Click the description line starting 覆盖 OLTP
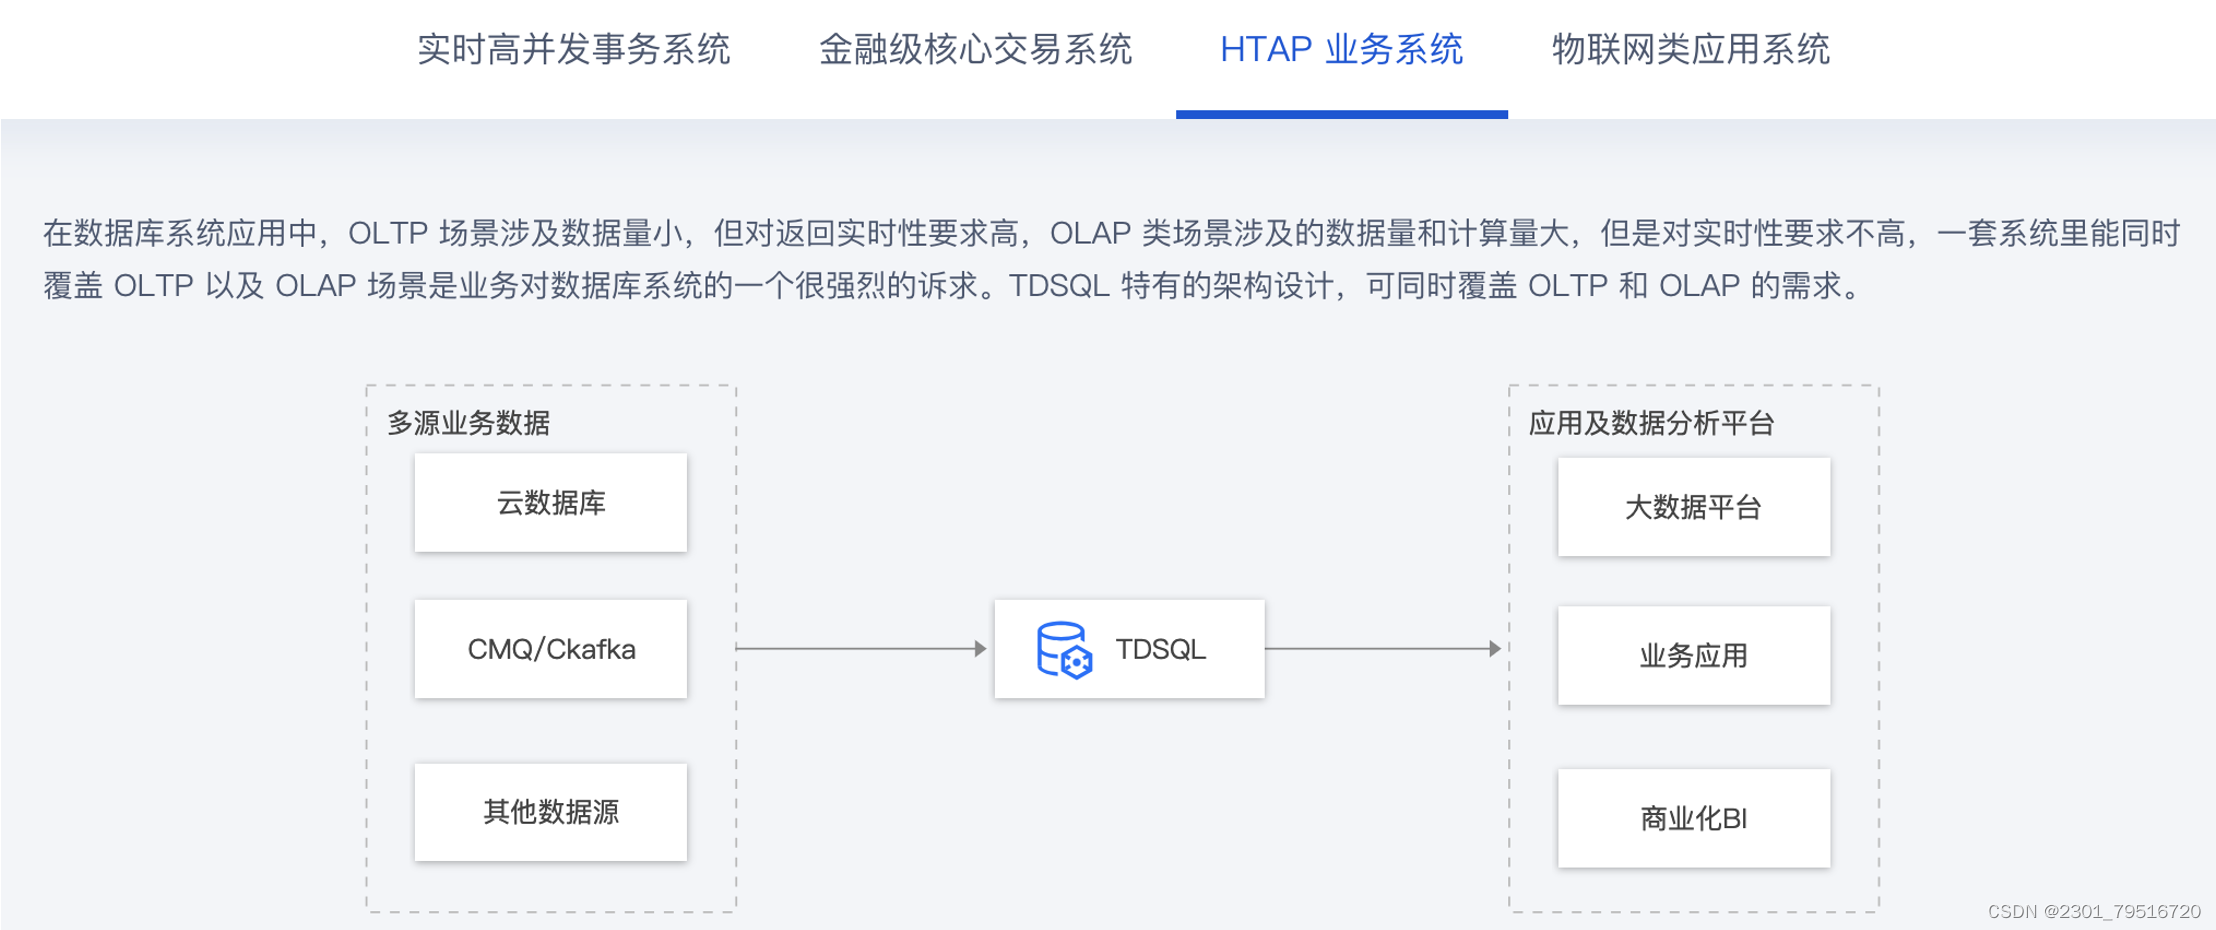The image size is (2216, 930). [955, 286]
